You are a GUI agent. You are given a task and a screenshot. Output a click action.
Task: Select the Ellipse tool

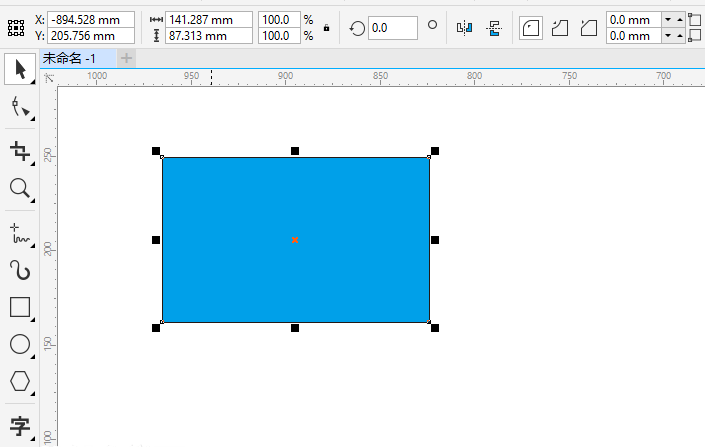coord(20,344)
